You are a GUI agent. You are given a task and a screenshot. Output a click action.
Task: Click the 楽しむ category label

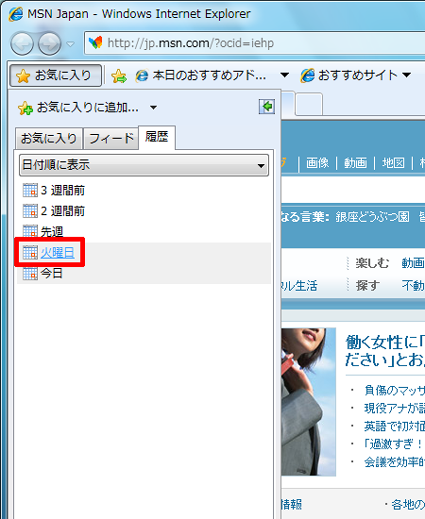pyautogui.click(x=372, y=263)
